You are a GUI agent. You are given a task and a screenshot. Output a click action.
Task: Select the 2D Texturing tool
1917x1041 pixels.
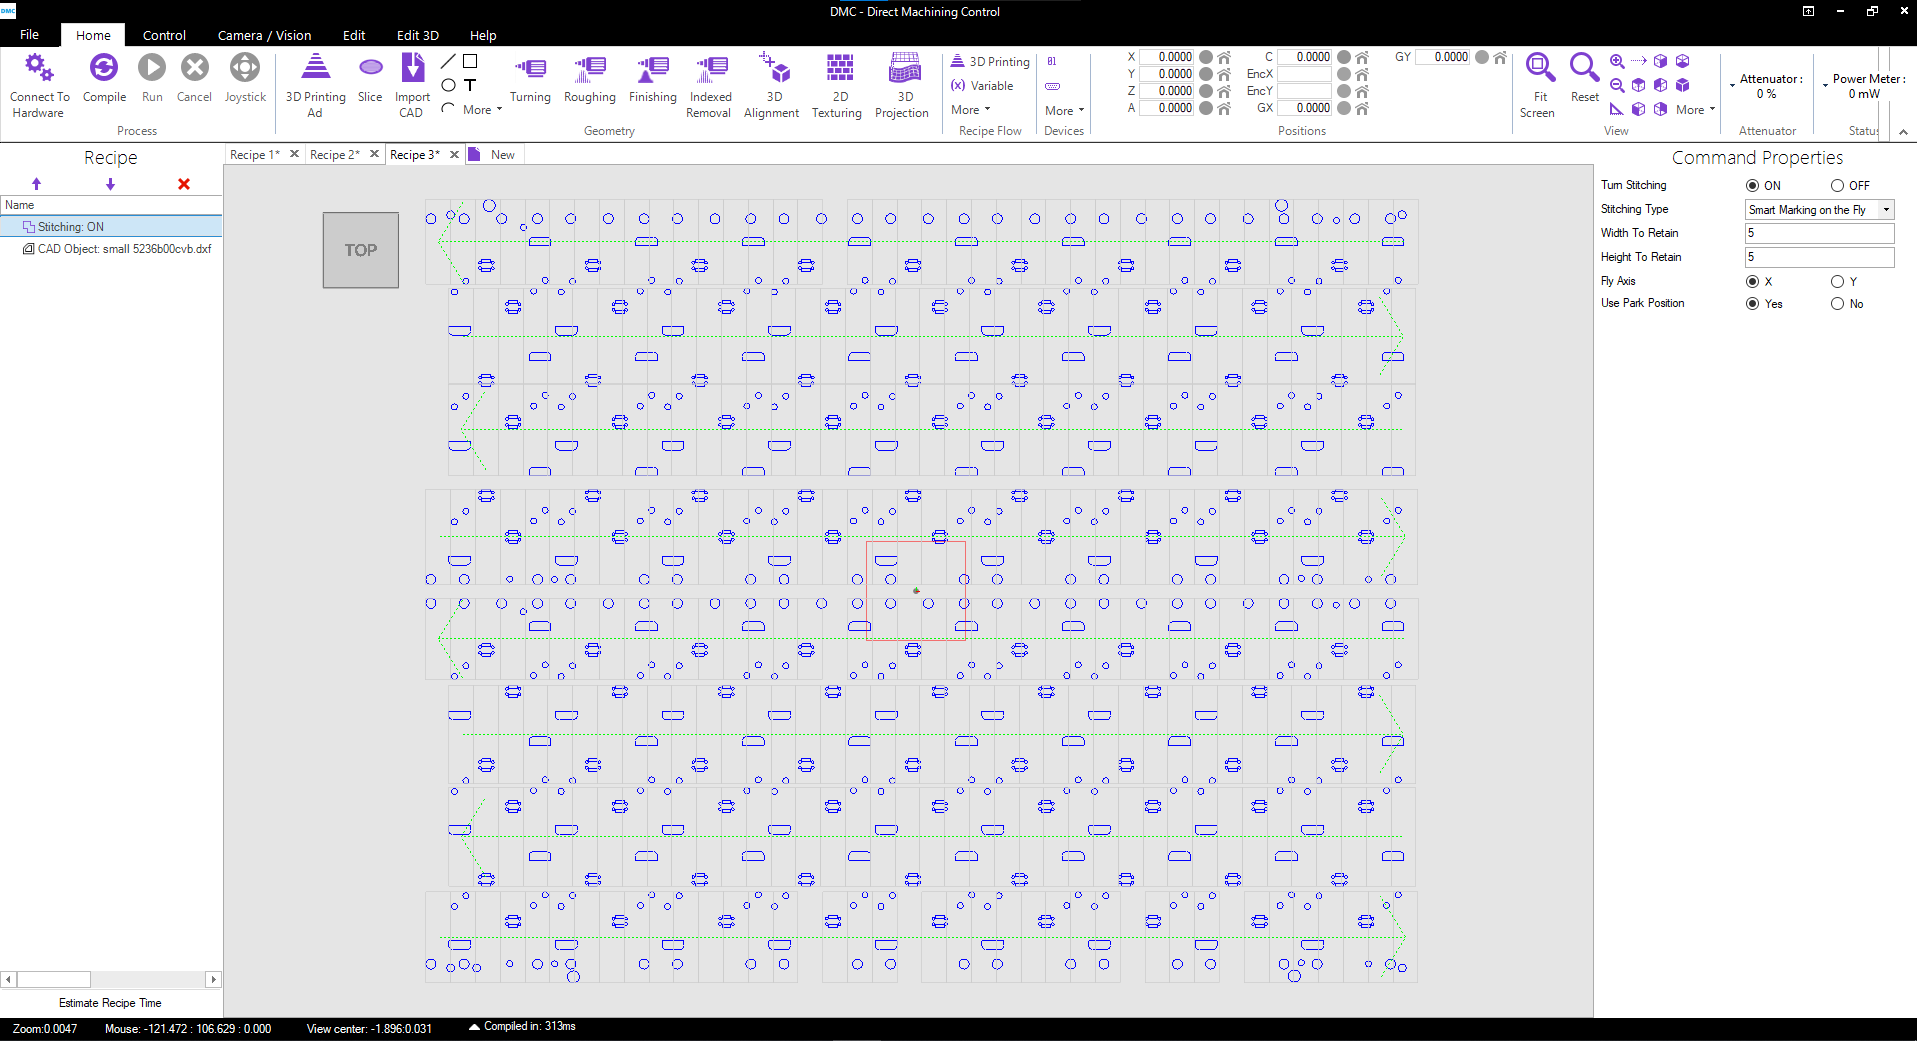(839, 69)
